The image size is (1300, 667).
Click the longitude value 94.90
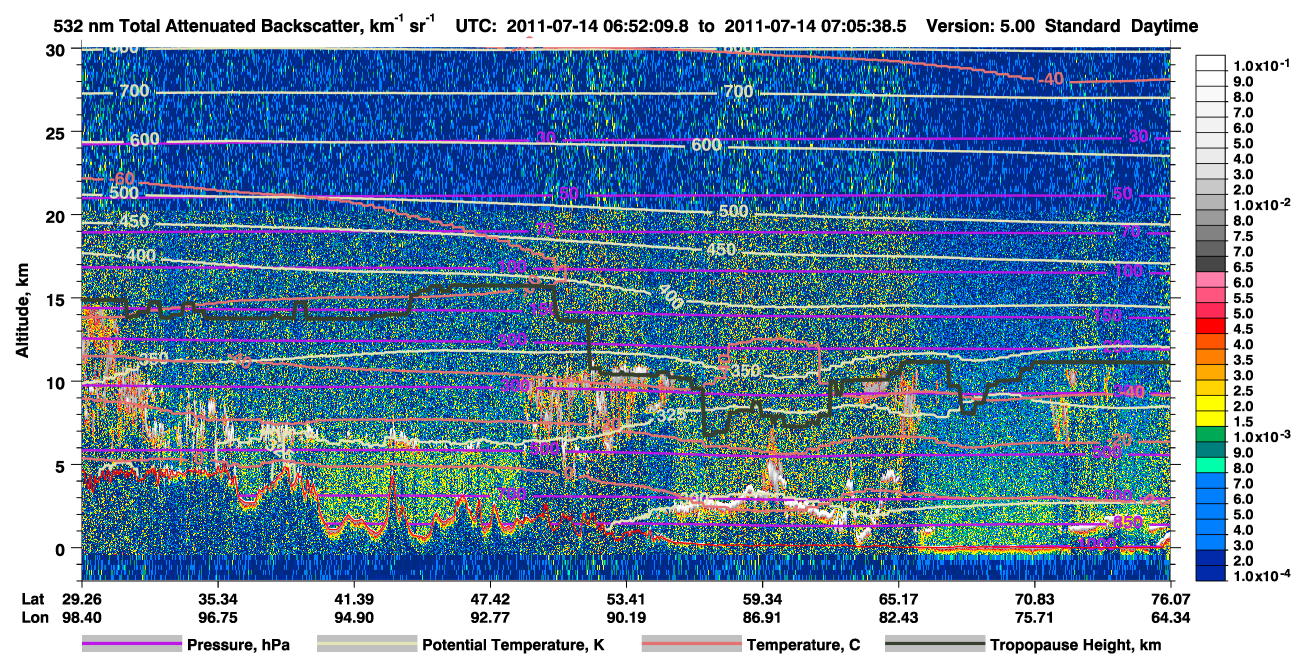[354, 617]
